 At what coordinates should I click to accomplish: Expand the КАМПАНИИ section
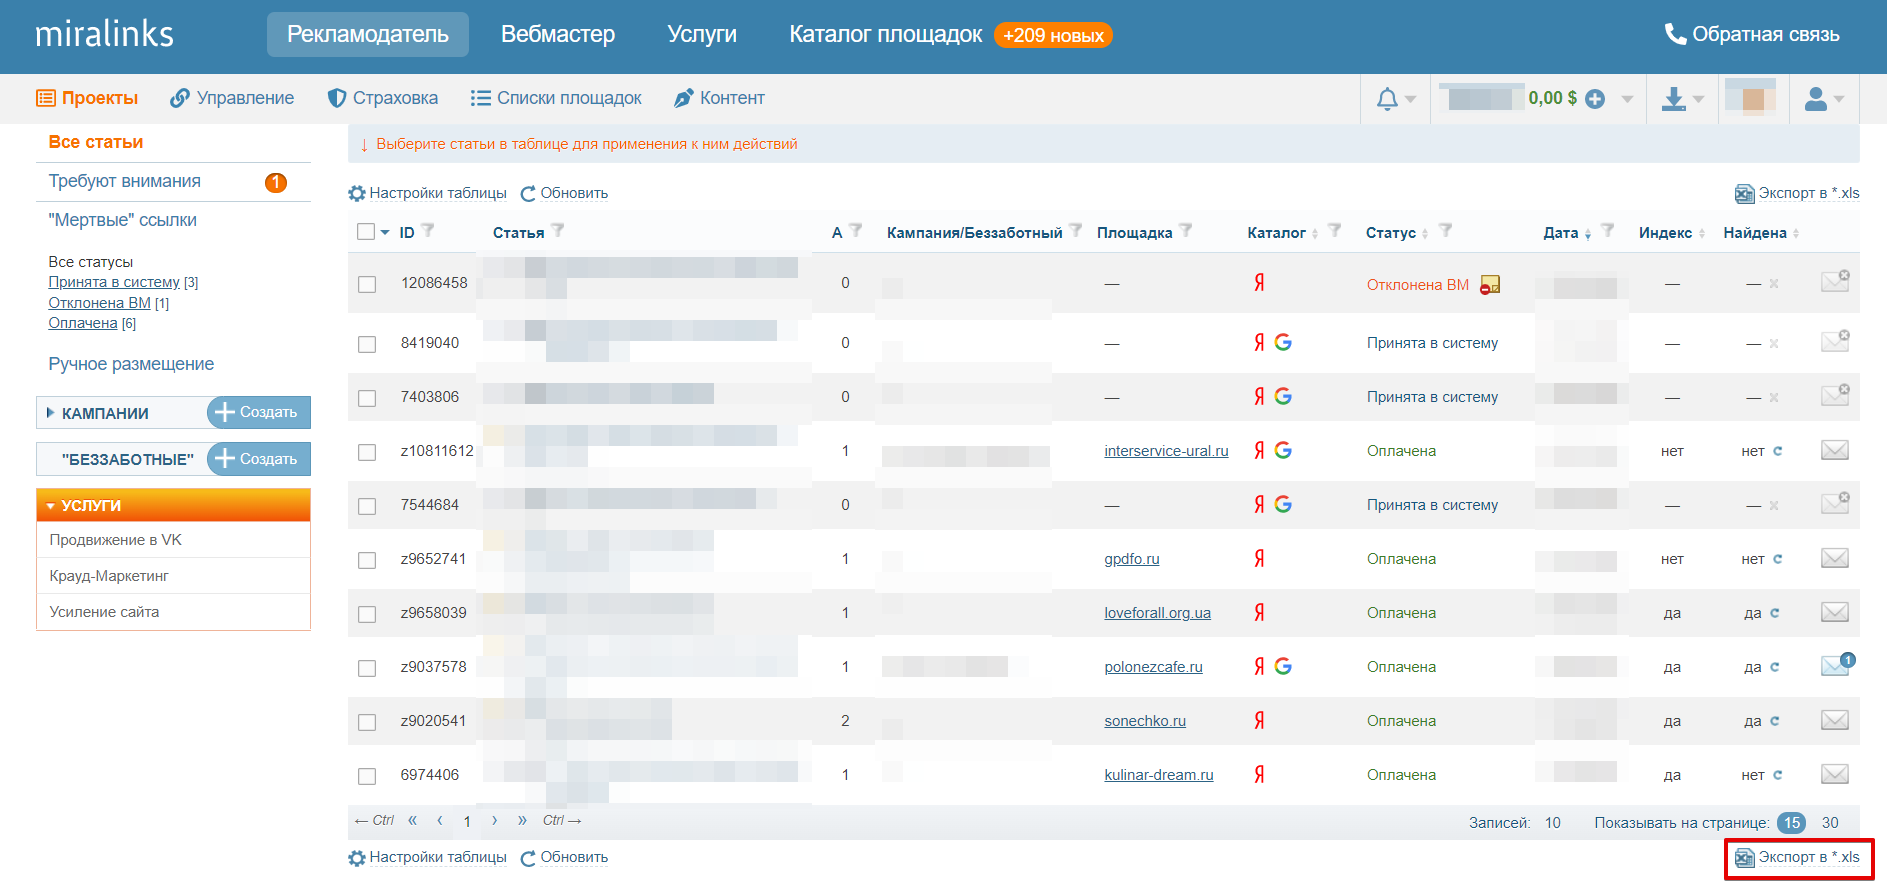point(50,413)
